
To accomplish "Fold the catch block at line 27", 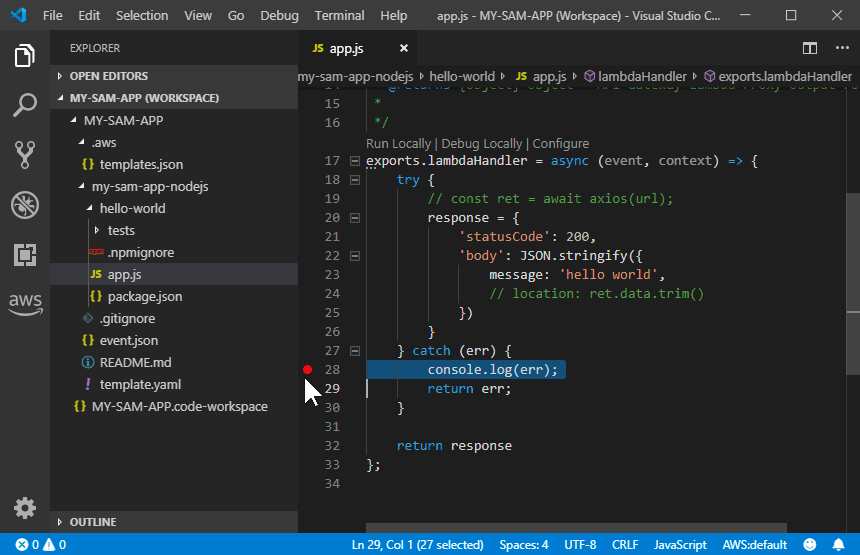I will [x=355, y=350].
